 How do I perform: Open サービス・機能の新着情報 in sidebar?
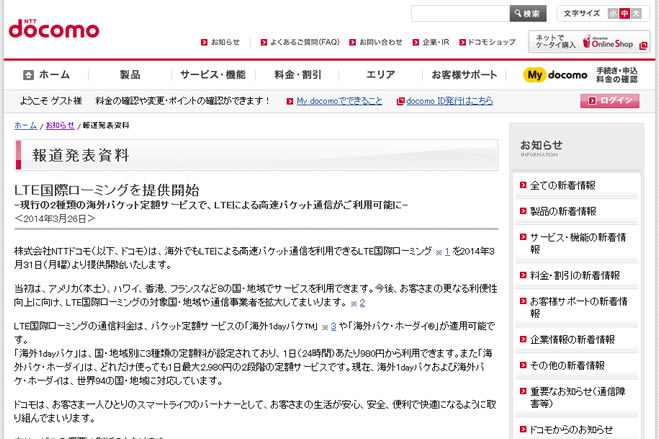[x=578, y=243]
